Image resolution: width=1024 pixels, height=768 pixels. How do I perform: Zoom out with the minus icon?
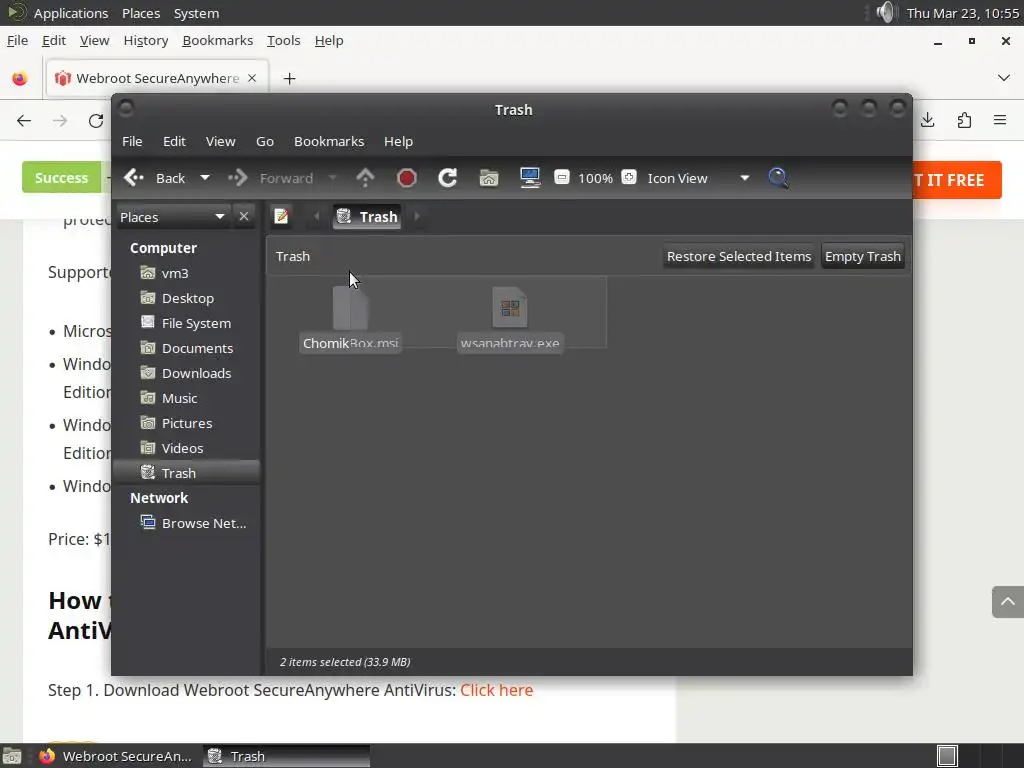[562, 177]
